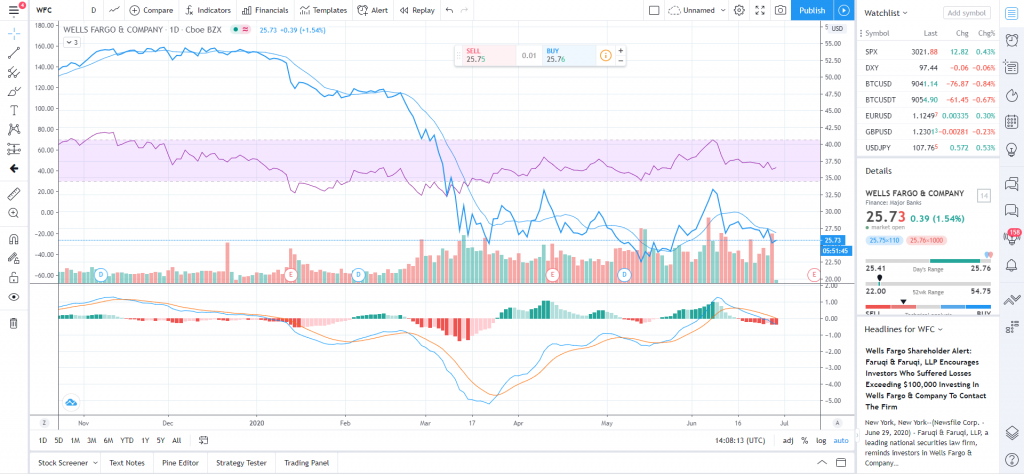Expand Headlines for WFC dropdown

click(903, 329)
